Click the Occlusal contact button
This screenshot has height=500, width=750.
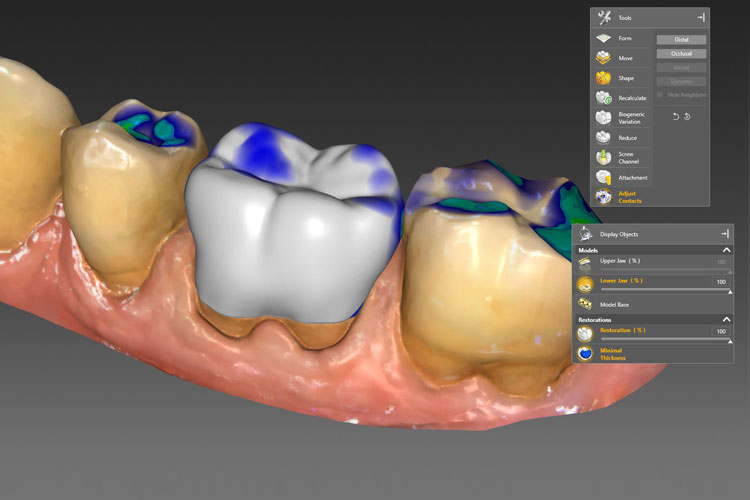point(681,54)
